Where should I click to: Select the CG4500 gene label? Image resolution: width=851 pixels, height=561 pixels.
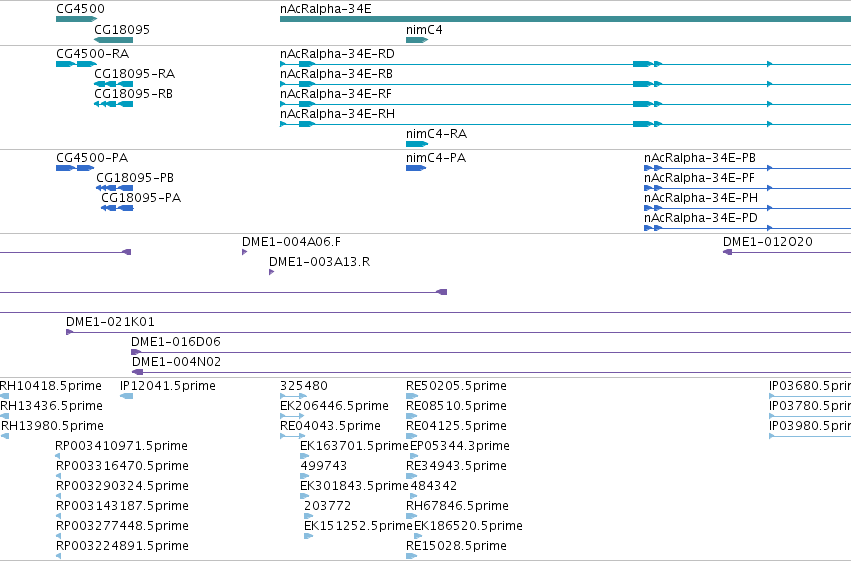[x=80, y=9]
